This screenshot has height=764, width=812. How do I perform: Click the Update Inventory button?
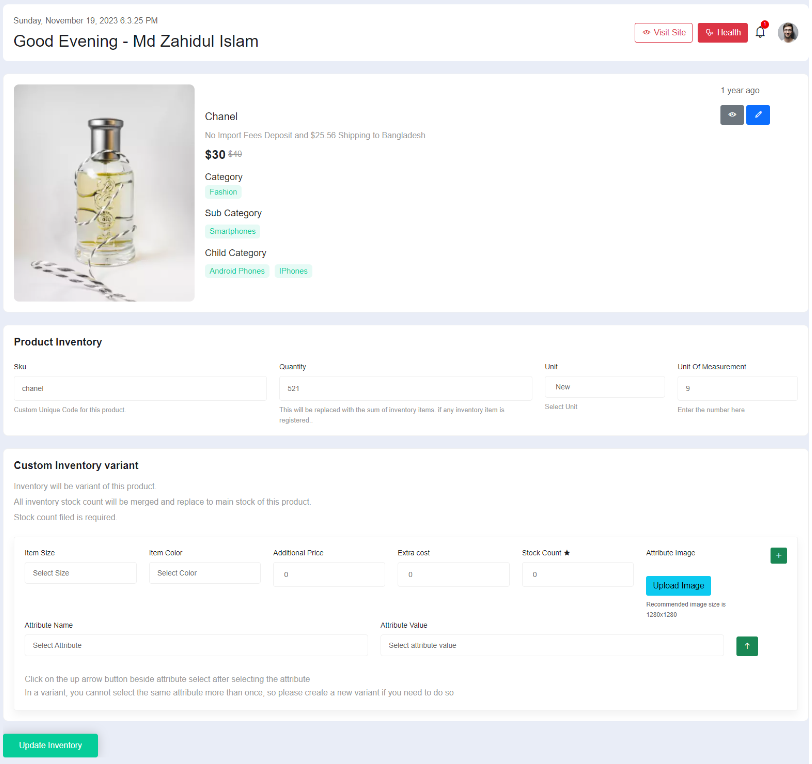50,745
